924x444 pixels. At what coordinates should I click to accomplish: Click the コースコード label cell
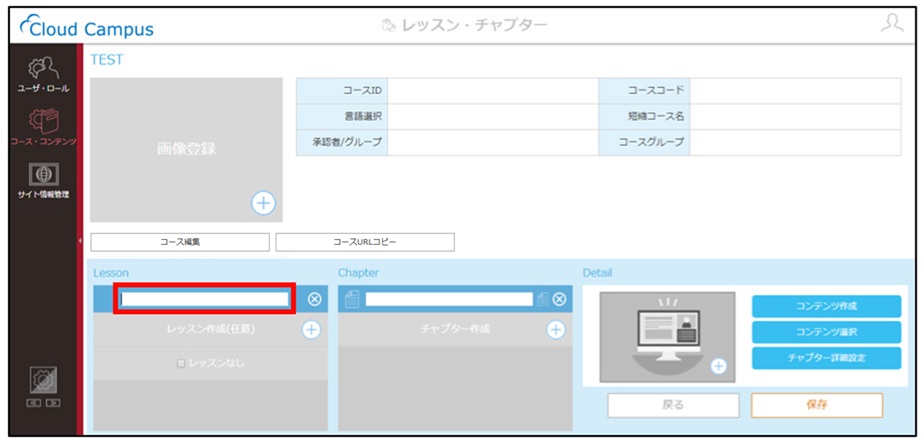point(645,91)
